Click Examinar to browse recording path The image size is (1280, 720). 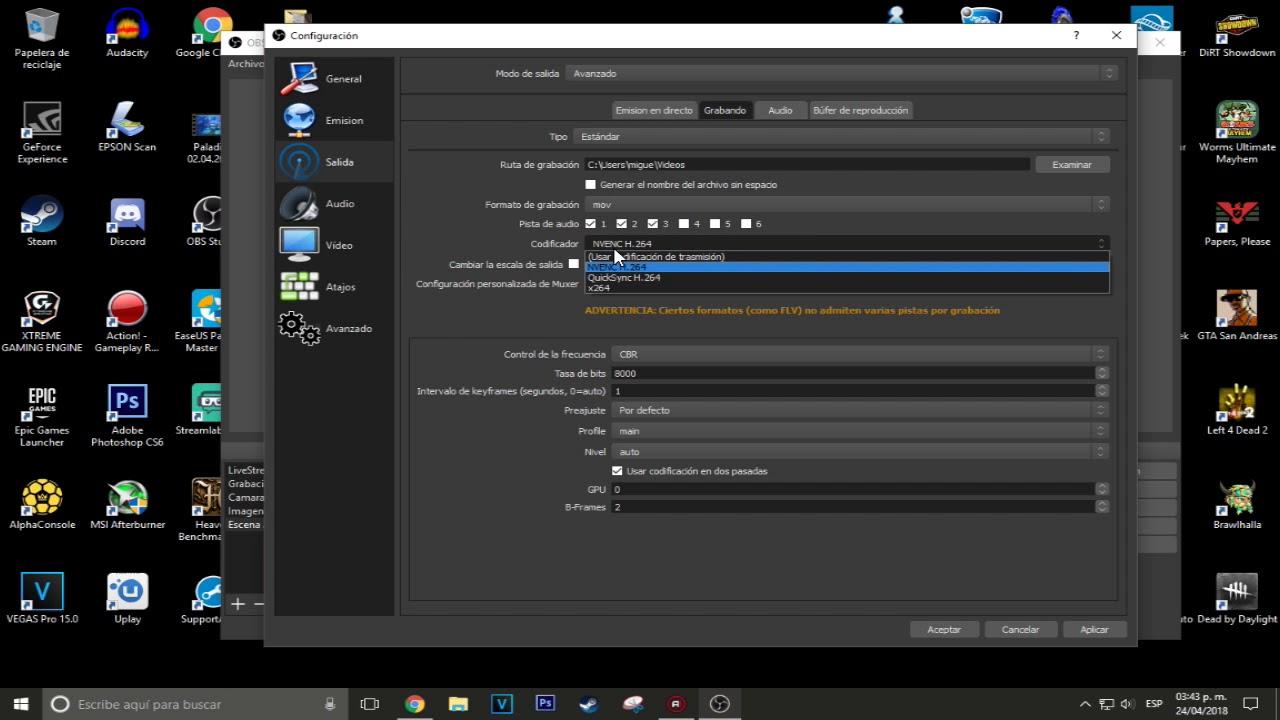(1071, 163)
